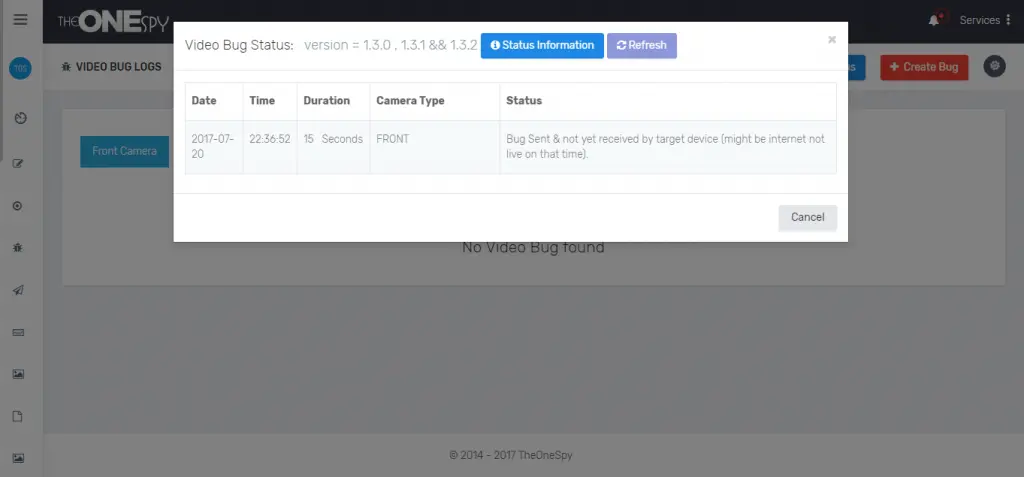The image size is (1024, 477).
Task: Expand the Services menu in header
Action: [x=984, y=20]
